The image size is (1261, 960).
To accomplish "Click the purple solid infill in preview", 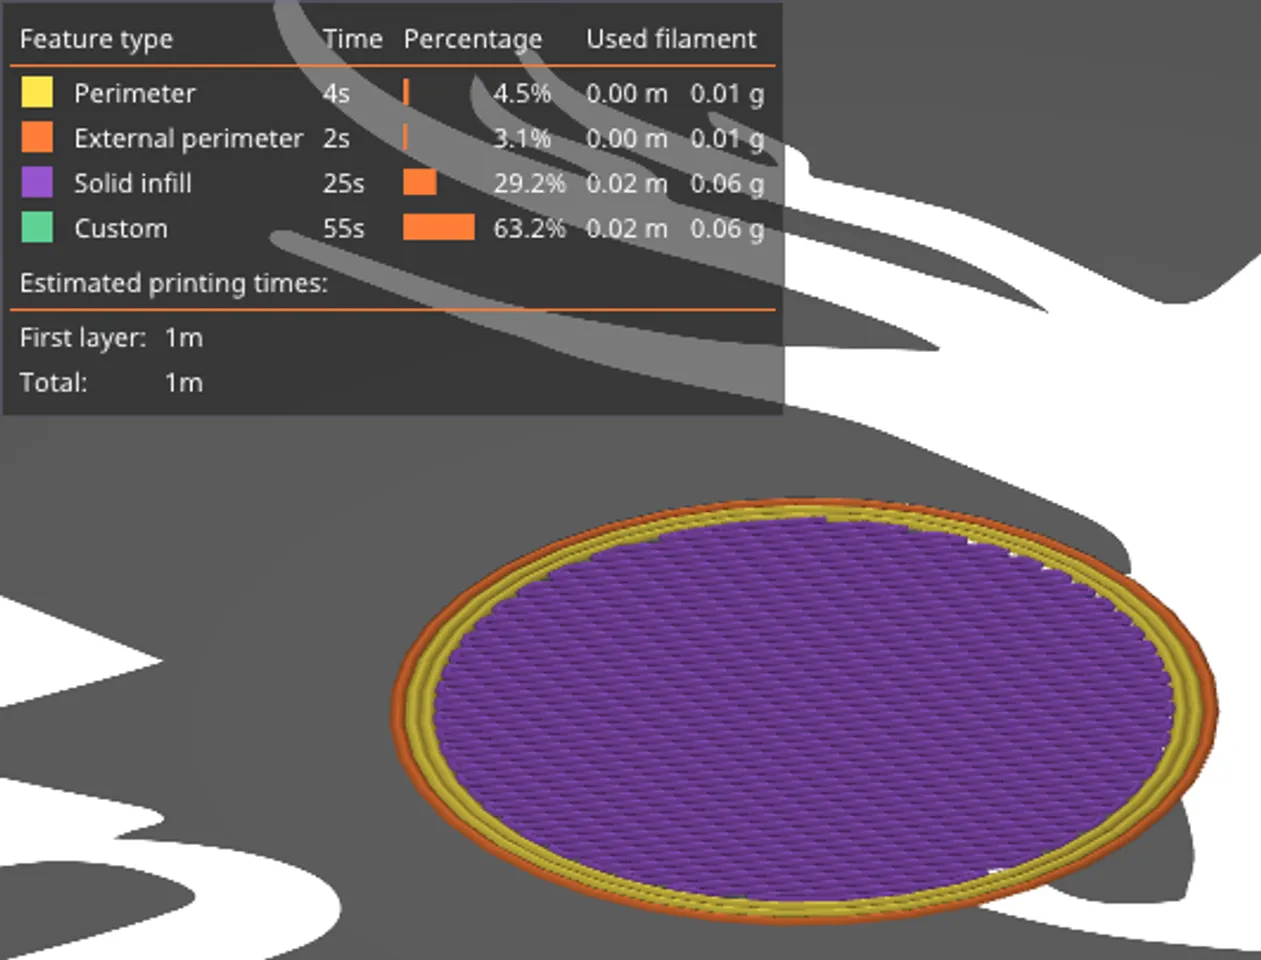I will pos(800,700).
